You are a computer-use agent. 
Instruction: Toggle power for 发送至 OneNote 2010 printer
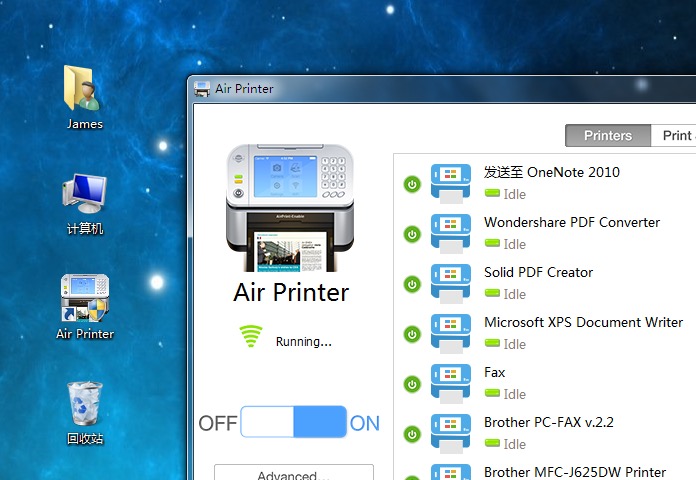pos(412,184)
